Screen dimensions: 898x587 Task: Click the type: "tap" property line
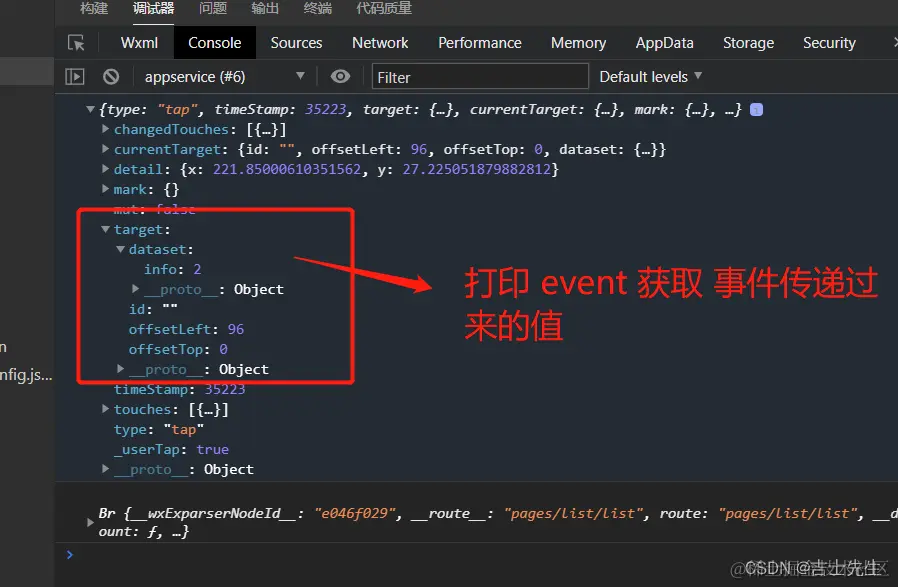pyautogui.click(x=159, y=430)
